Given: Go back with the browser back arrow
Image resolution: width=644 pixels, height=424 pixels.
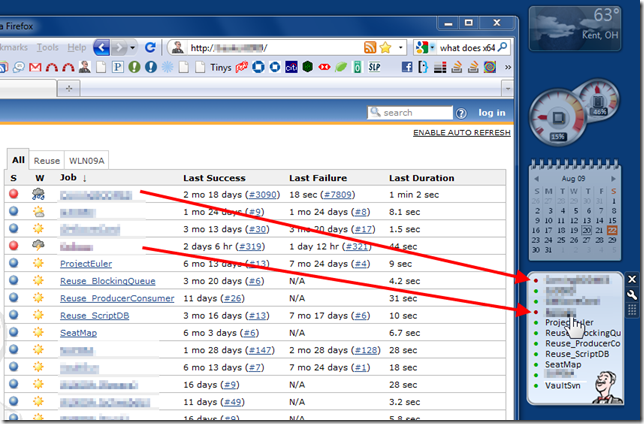Looking at the screenshot, I should click(x=101, y=48).
